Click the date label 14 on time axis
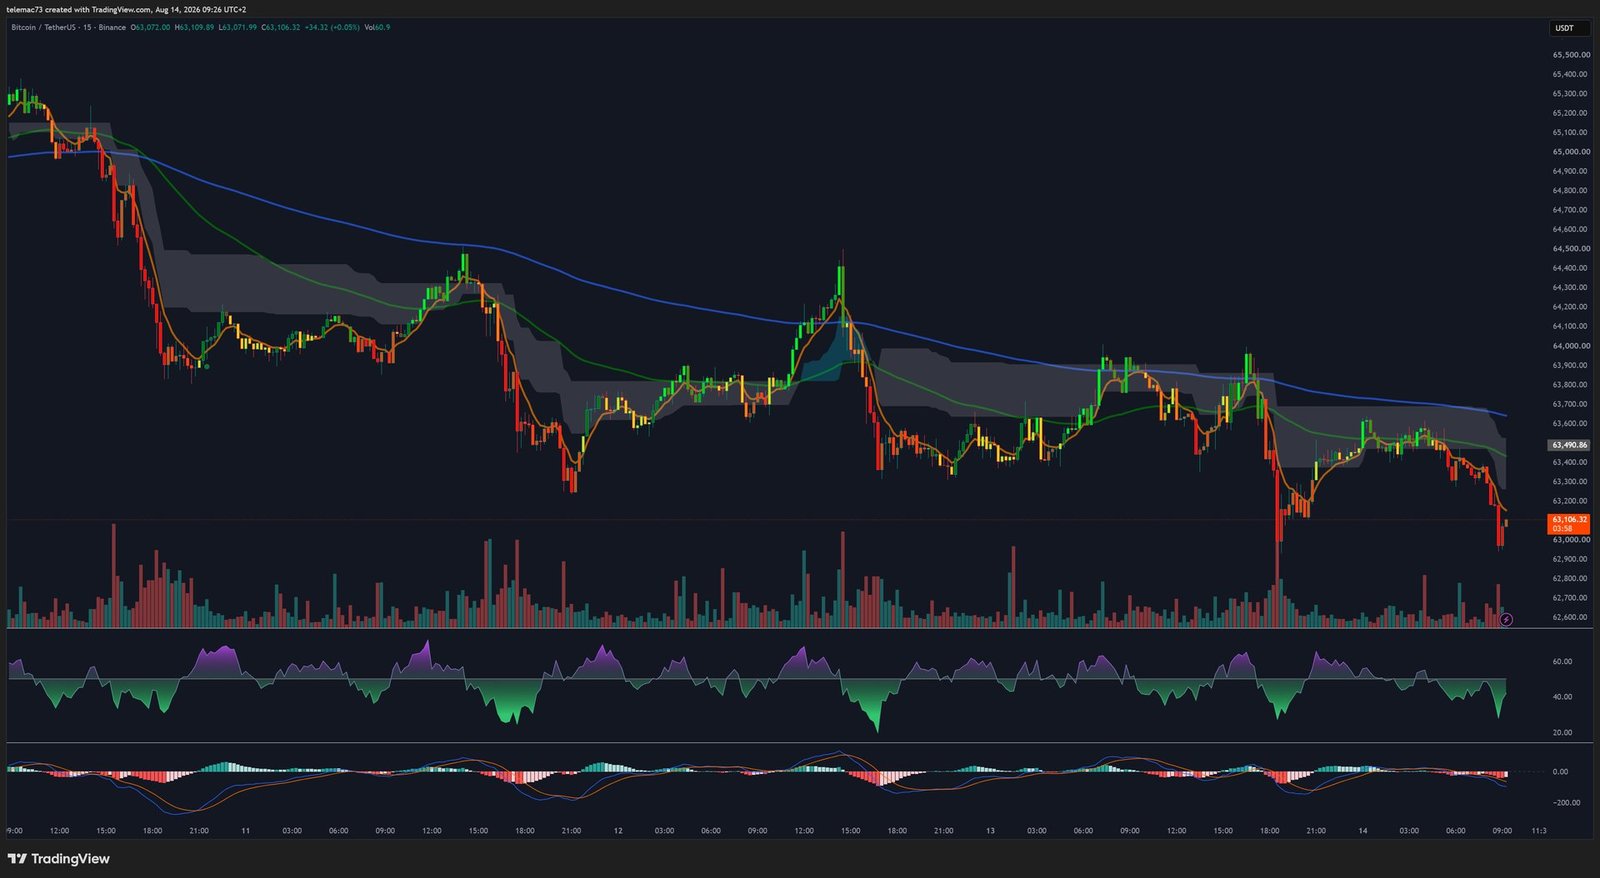 pyautogui.click(x=1362, y=831)
